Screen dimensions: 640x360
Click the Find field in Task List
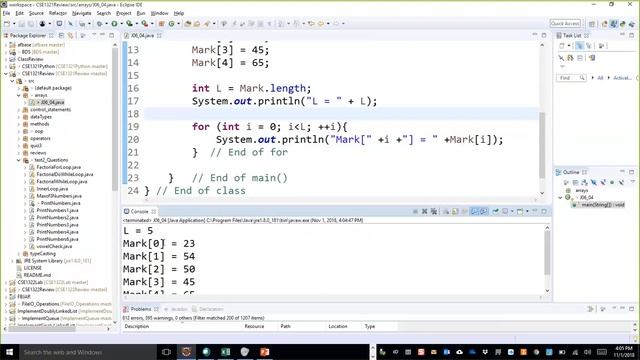pos(571,78)
